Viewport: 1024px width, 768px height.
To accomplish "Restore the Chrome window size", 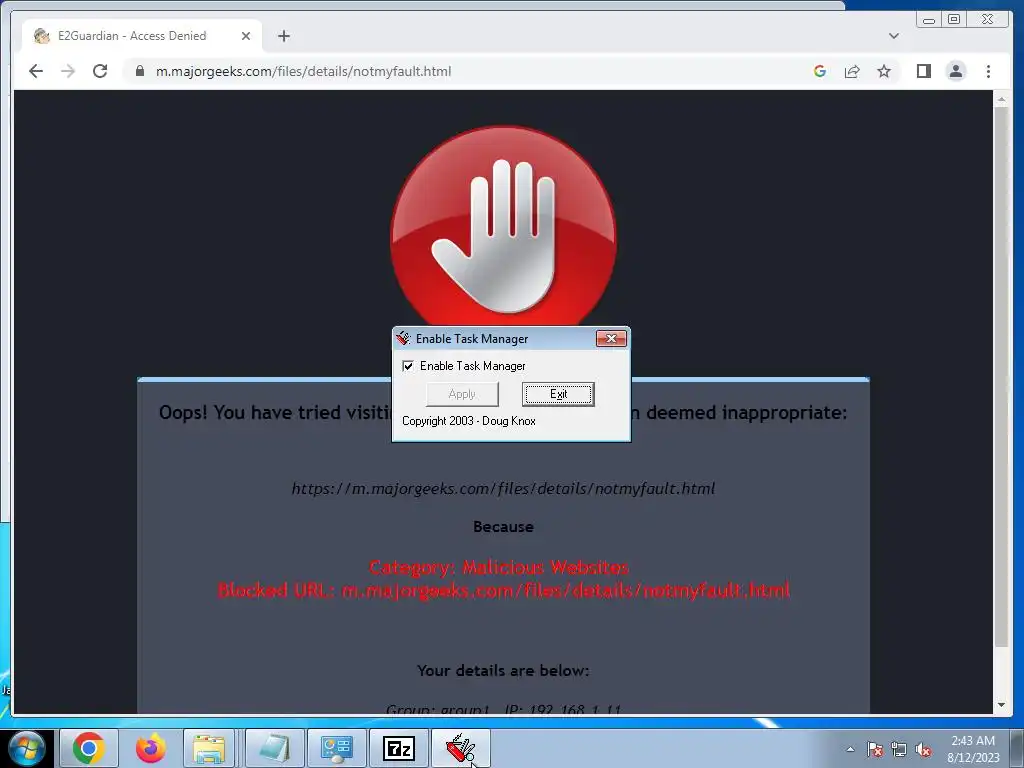I will [954, 20].
